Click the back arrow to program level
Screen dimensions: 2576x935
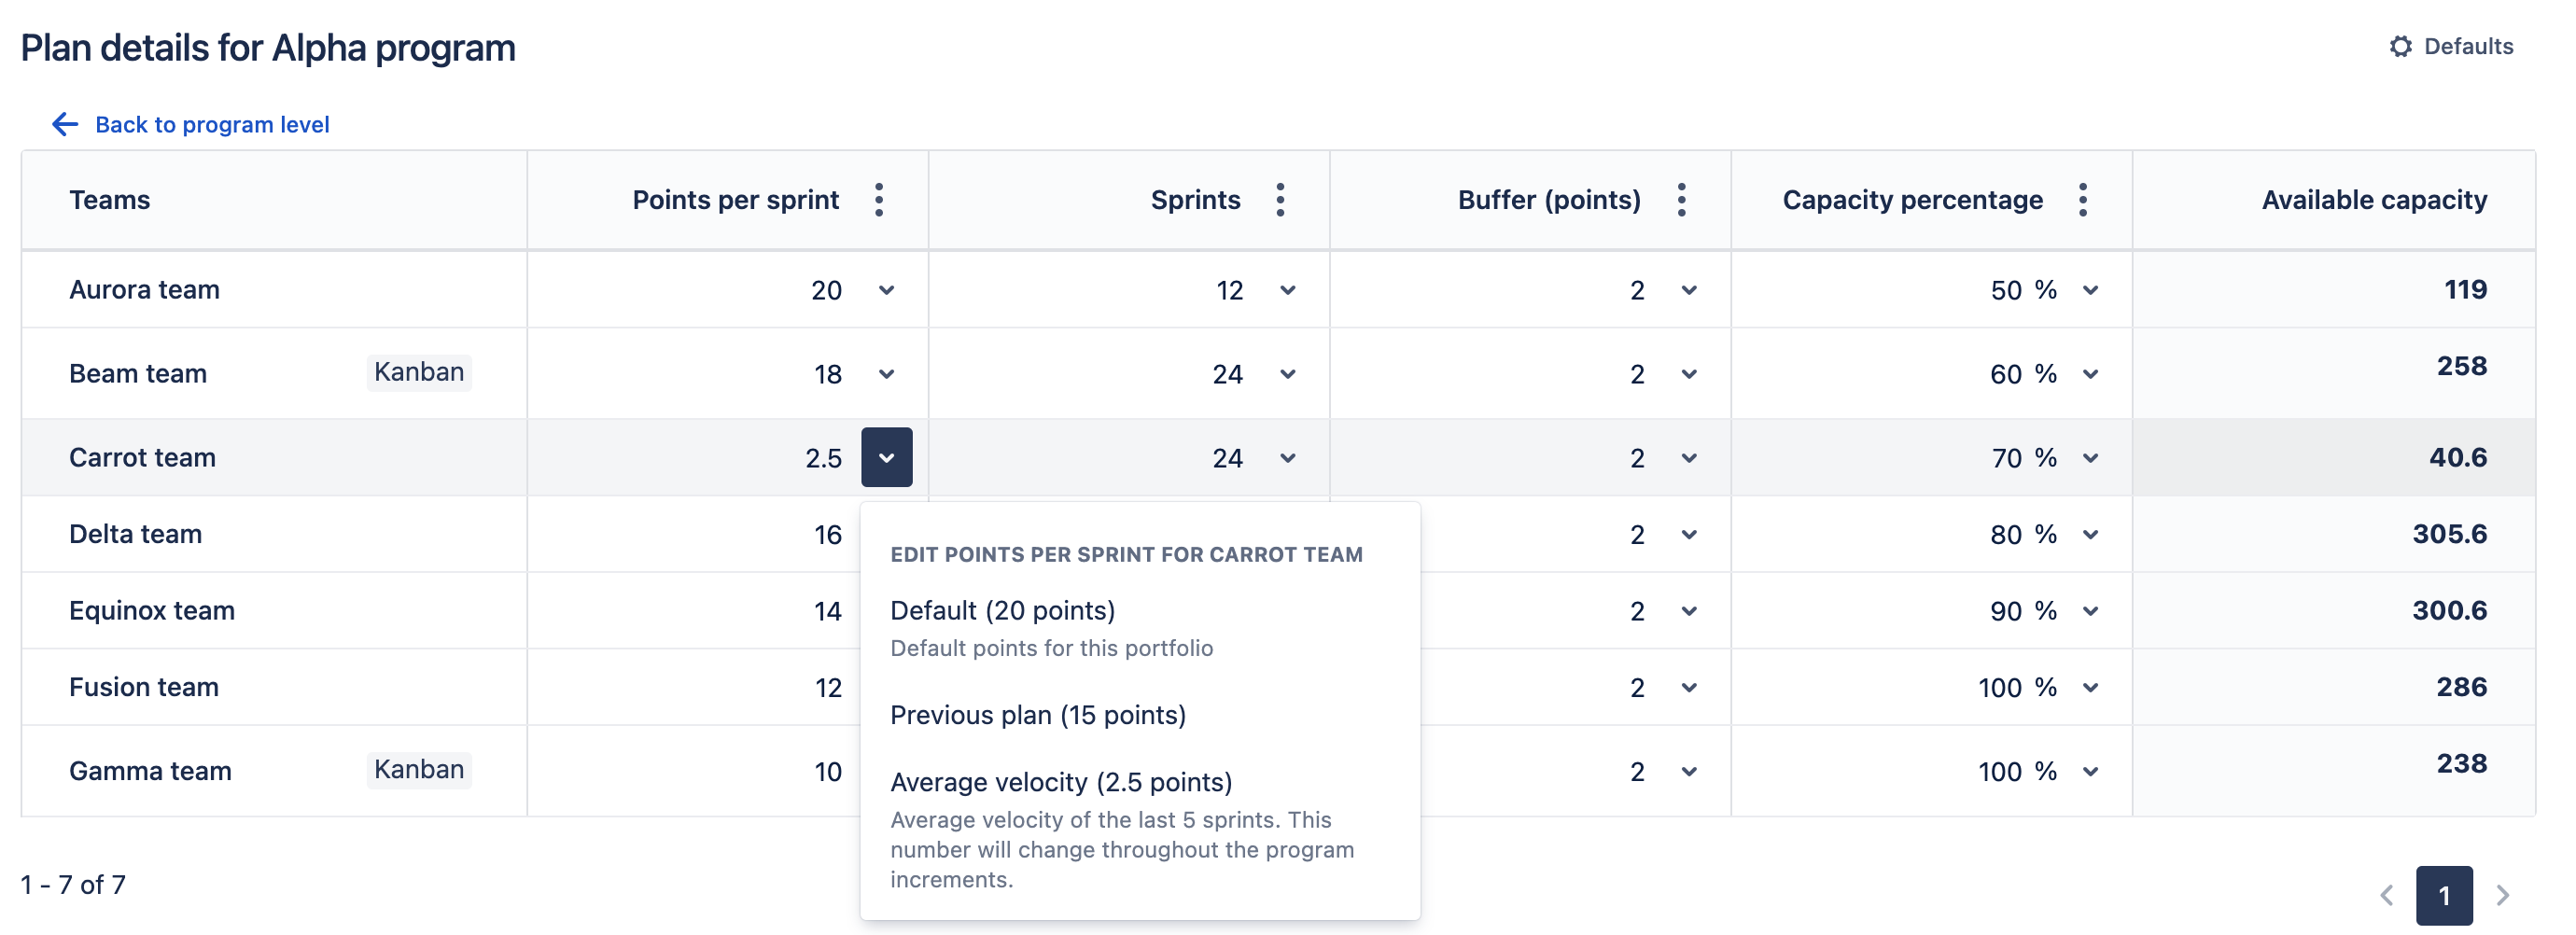(65, 124)
